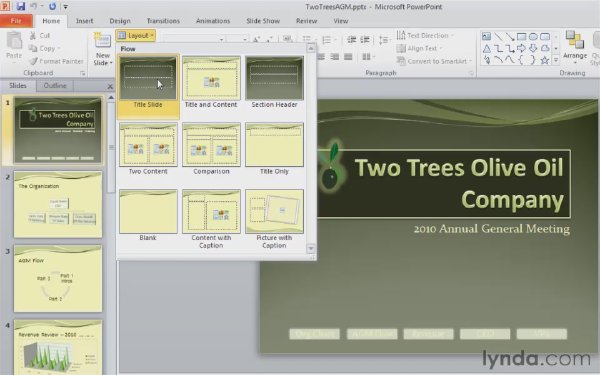Open the File tab
Image resolution: width=600 pixels, height=375 pixels.
[16, 21]
